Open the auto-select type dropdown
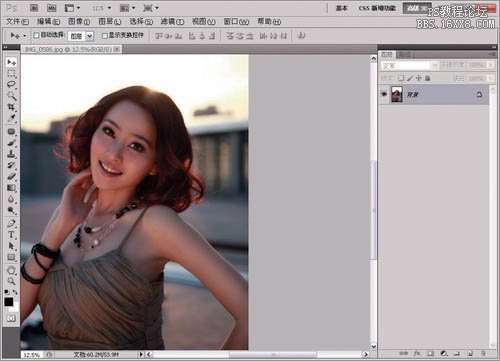 coord(81,36)
